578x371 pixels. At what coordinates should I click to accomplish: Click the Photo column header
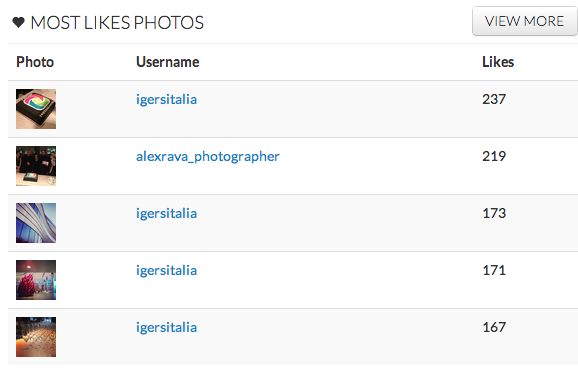pos(35,62)
